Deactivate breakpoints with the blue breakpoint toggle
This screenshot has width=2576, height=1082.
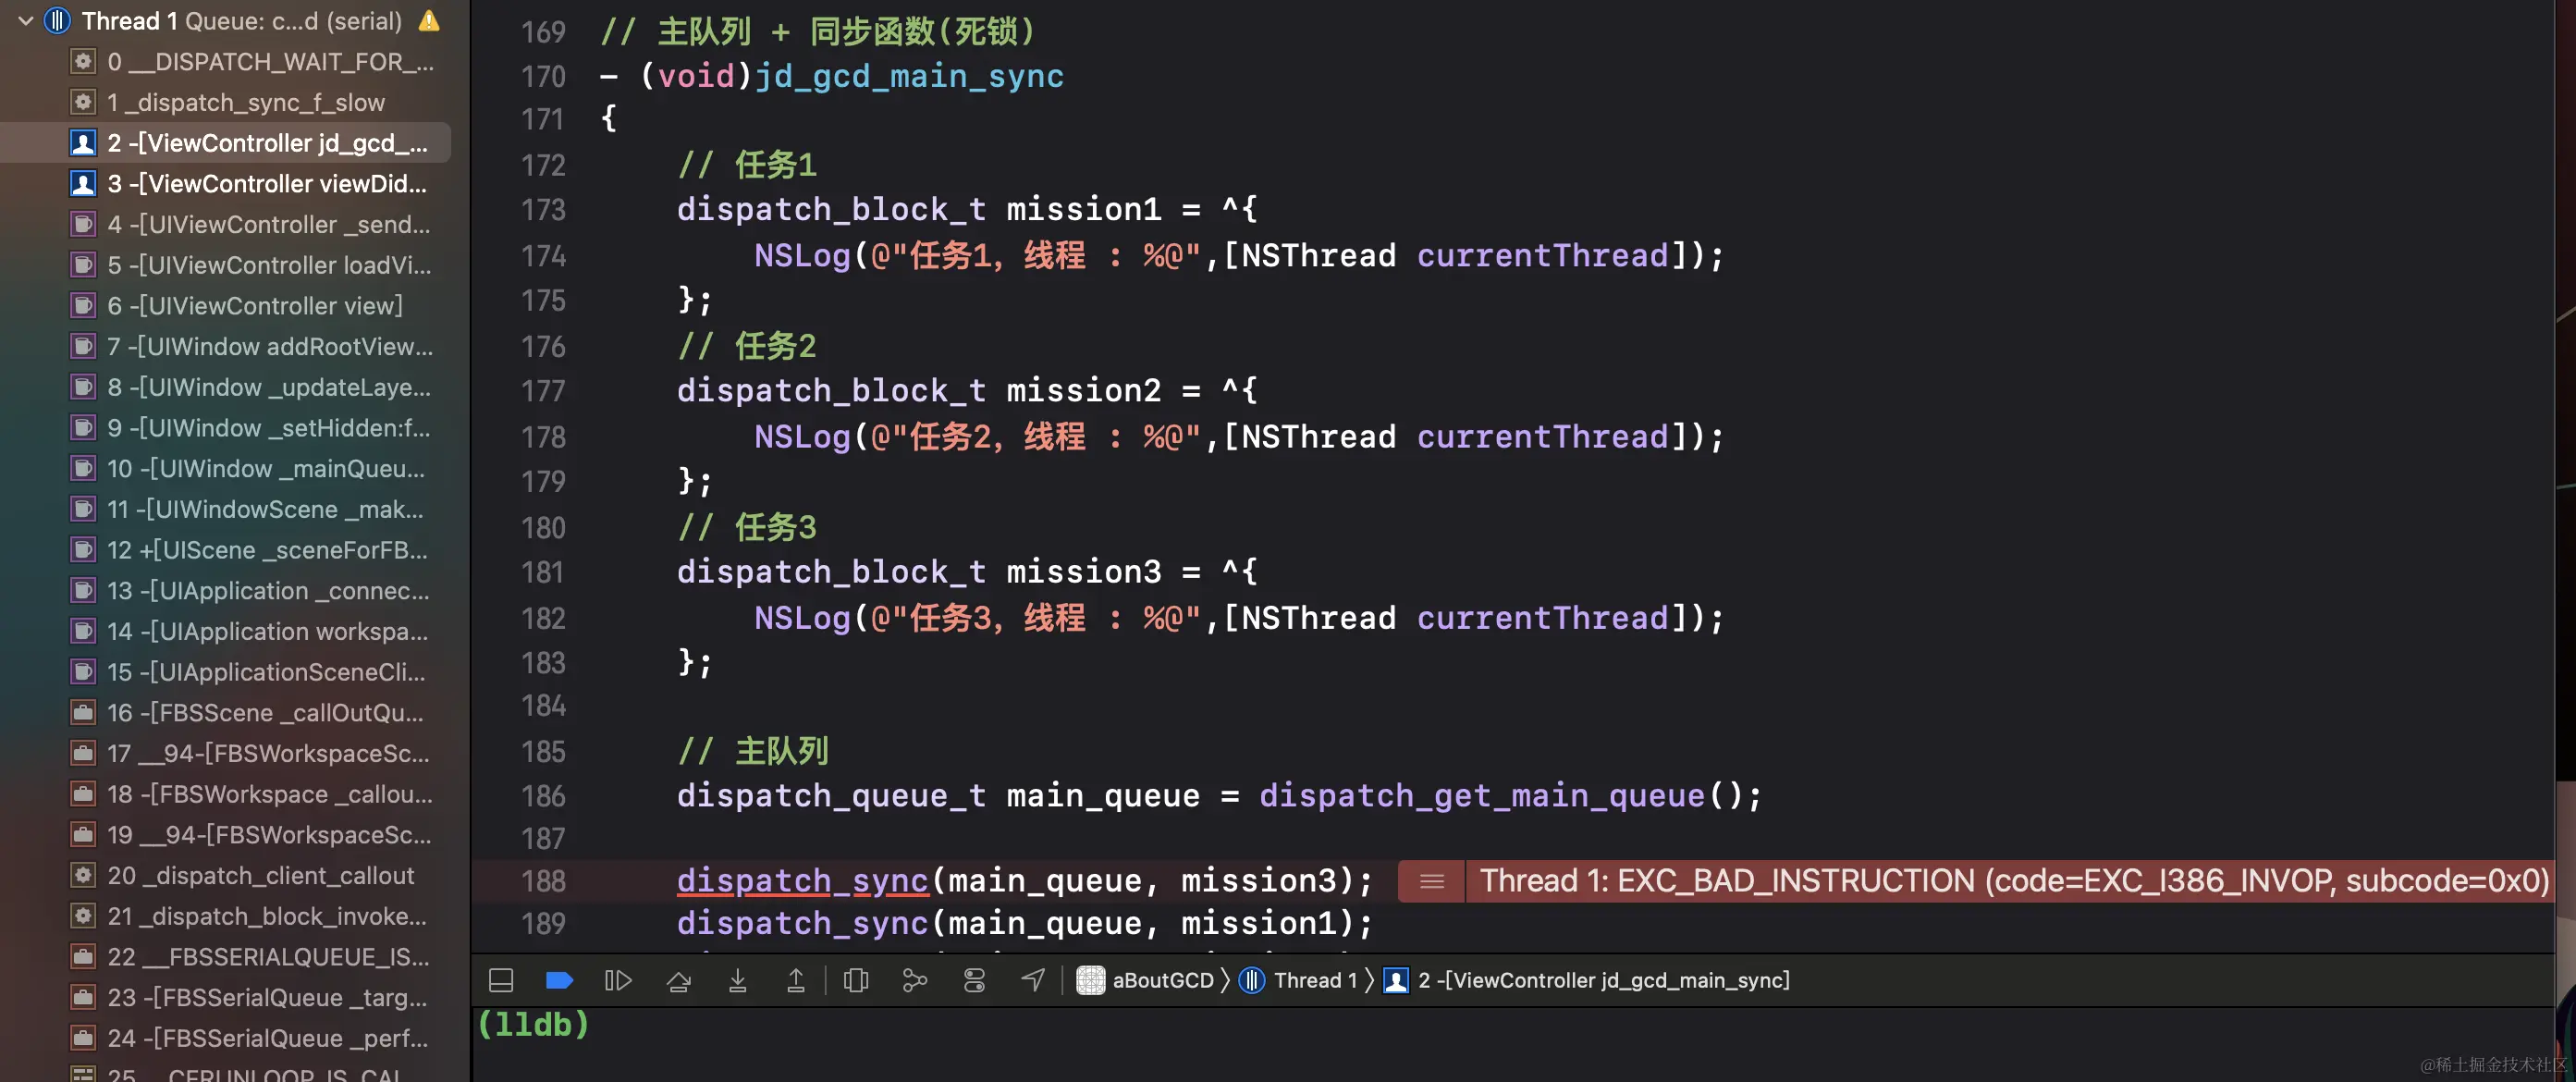[559, 980]
